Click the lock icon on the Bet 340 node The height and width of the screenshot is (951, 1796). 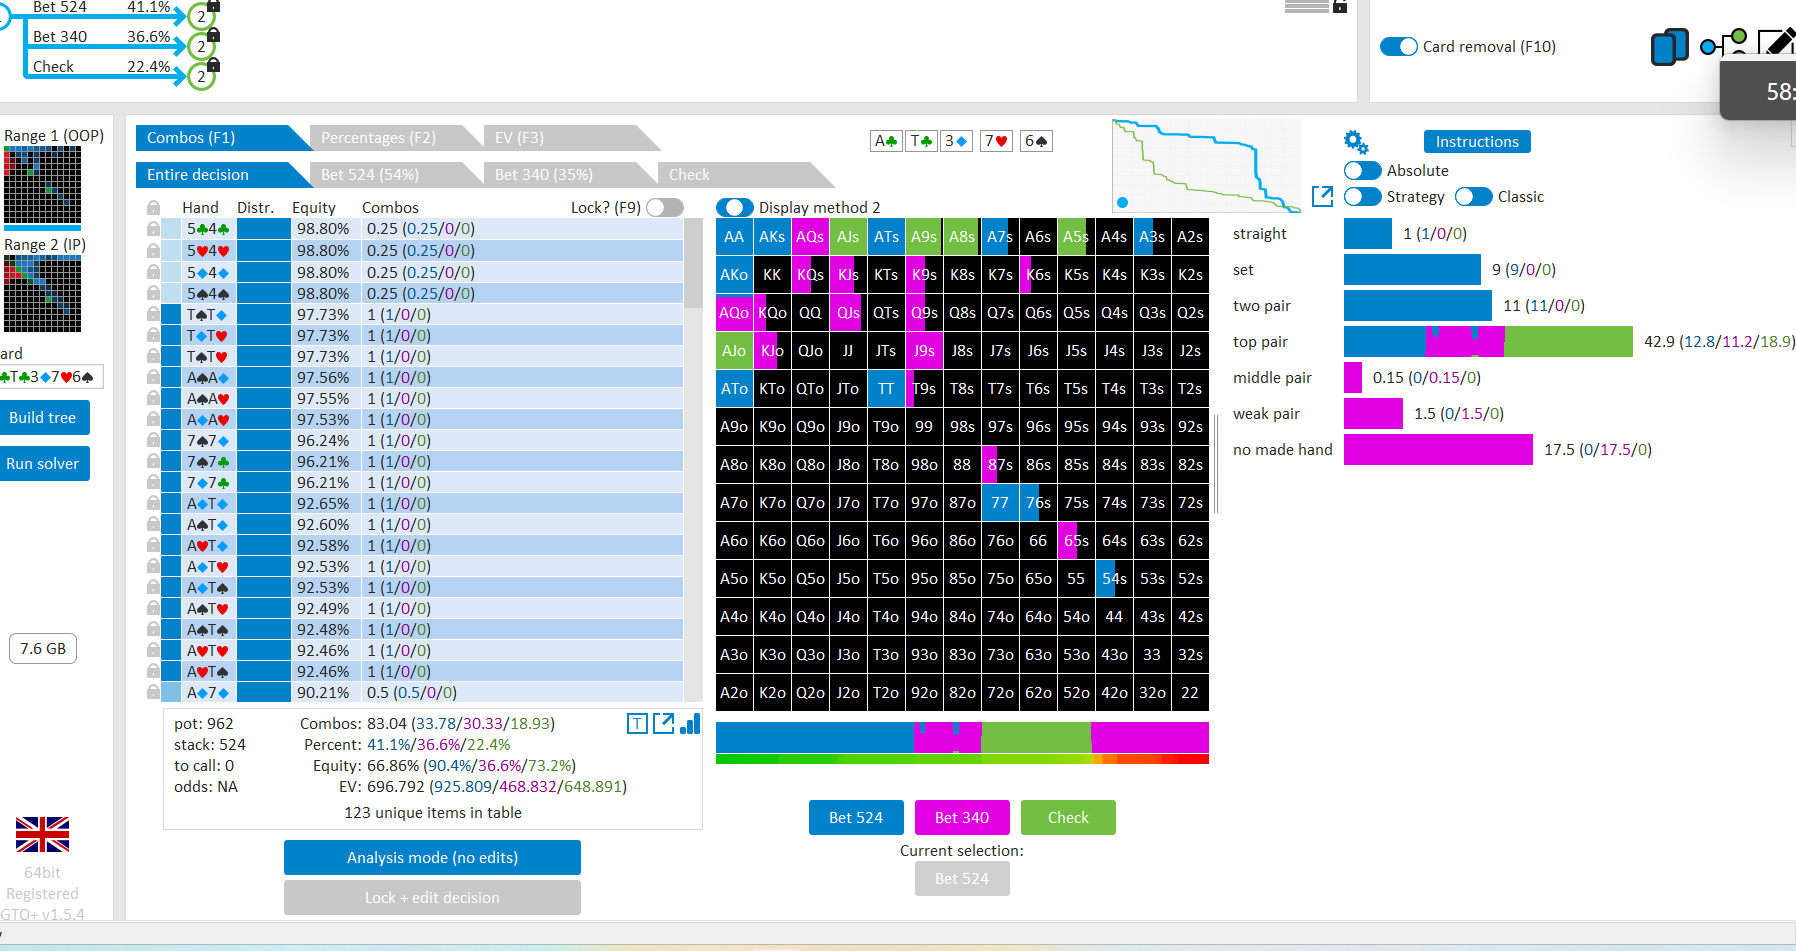coord(213,35)
